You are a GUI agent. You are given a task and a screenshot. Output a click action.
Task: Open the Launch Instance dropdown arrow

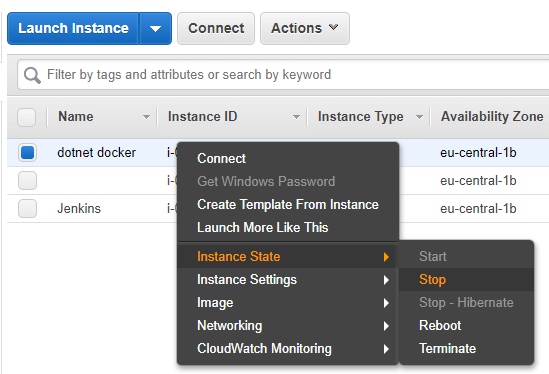155,28
